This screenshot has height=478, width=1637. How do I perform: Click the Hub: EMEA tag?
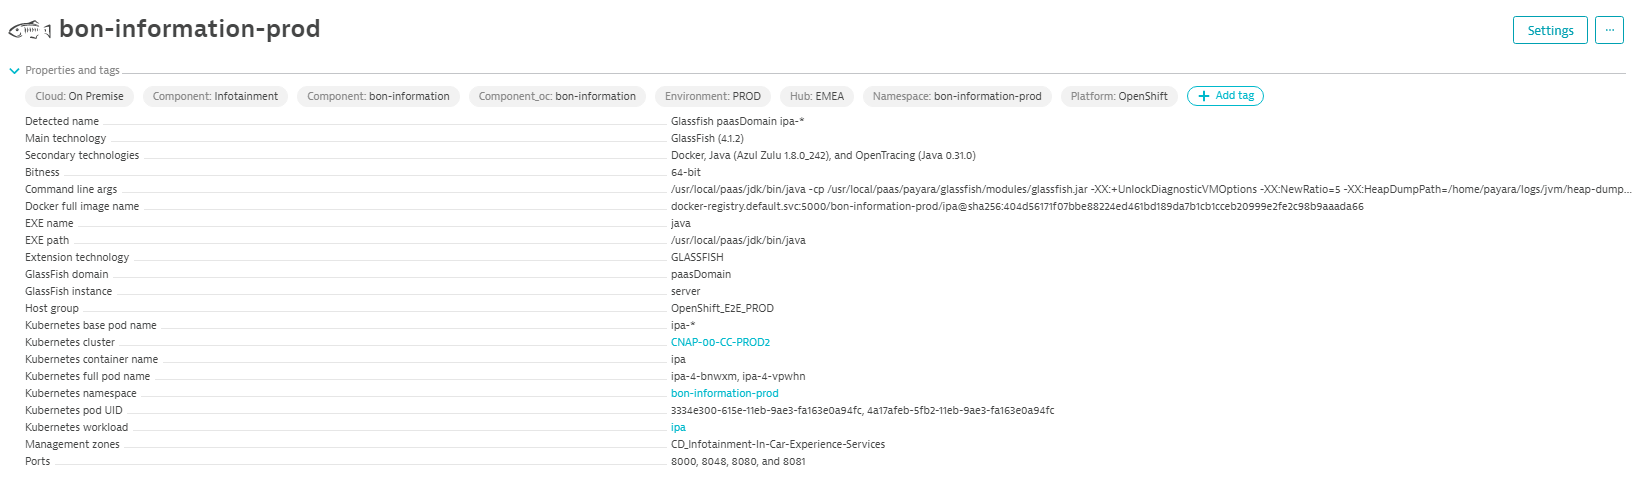click(x=816, y=96)
